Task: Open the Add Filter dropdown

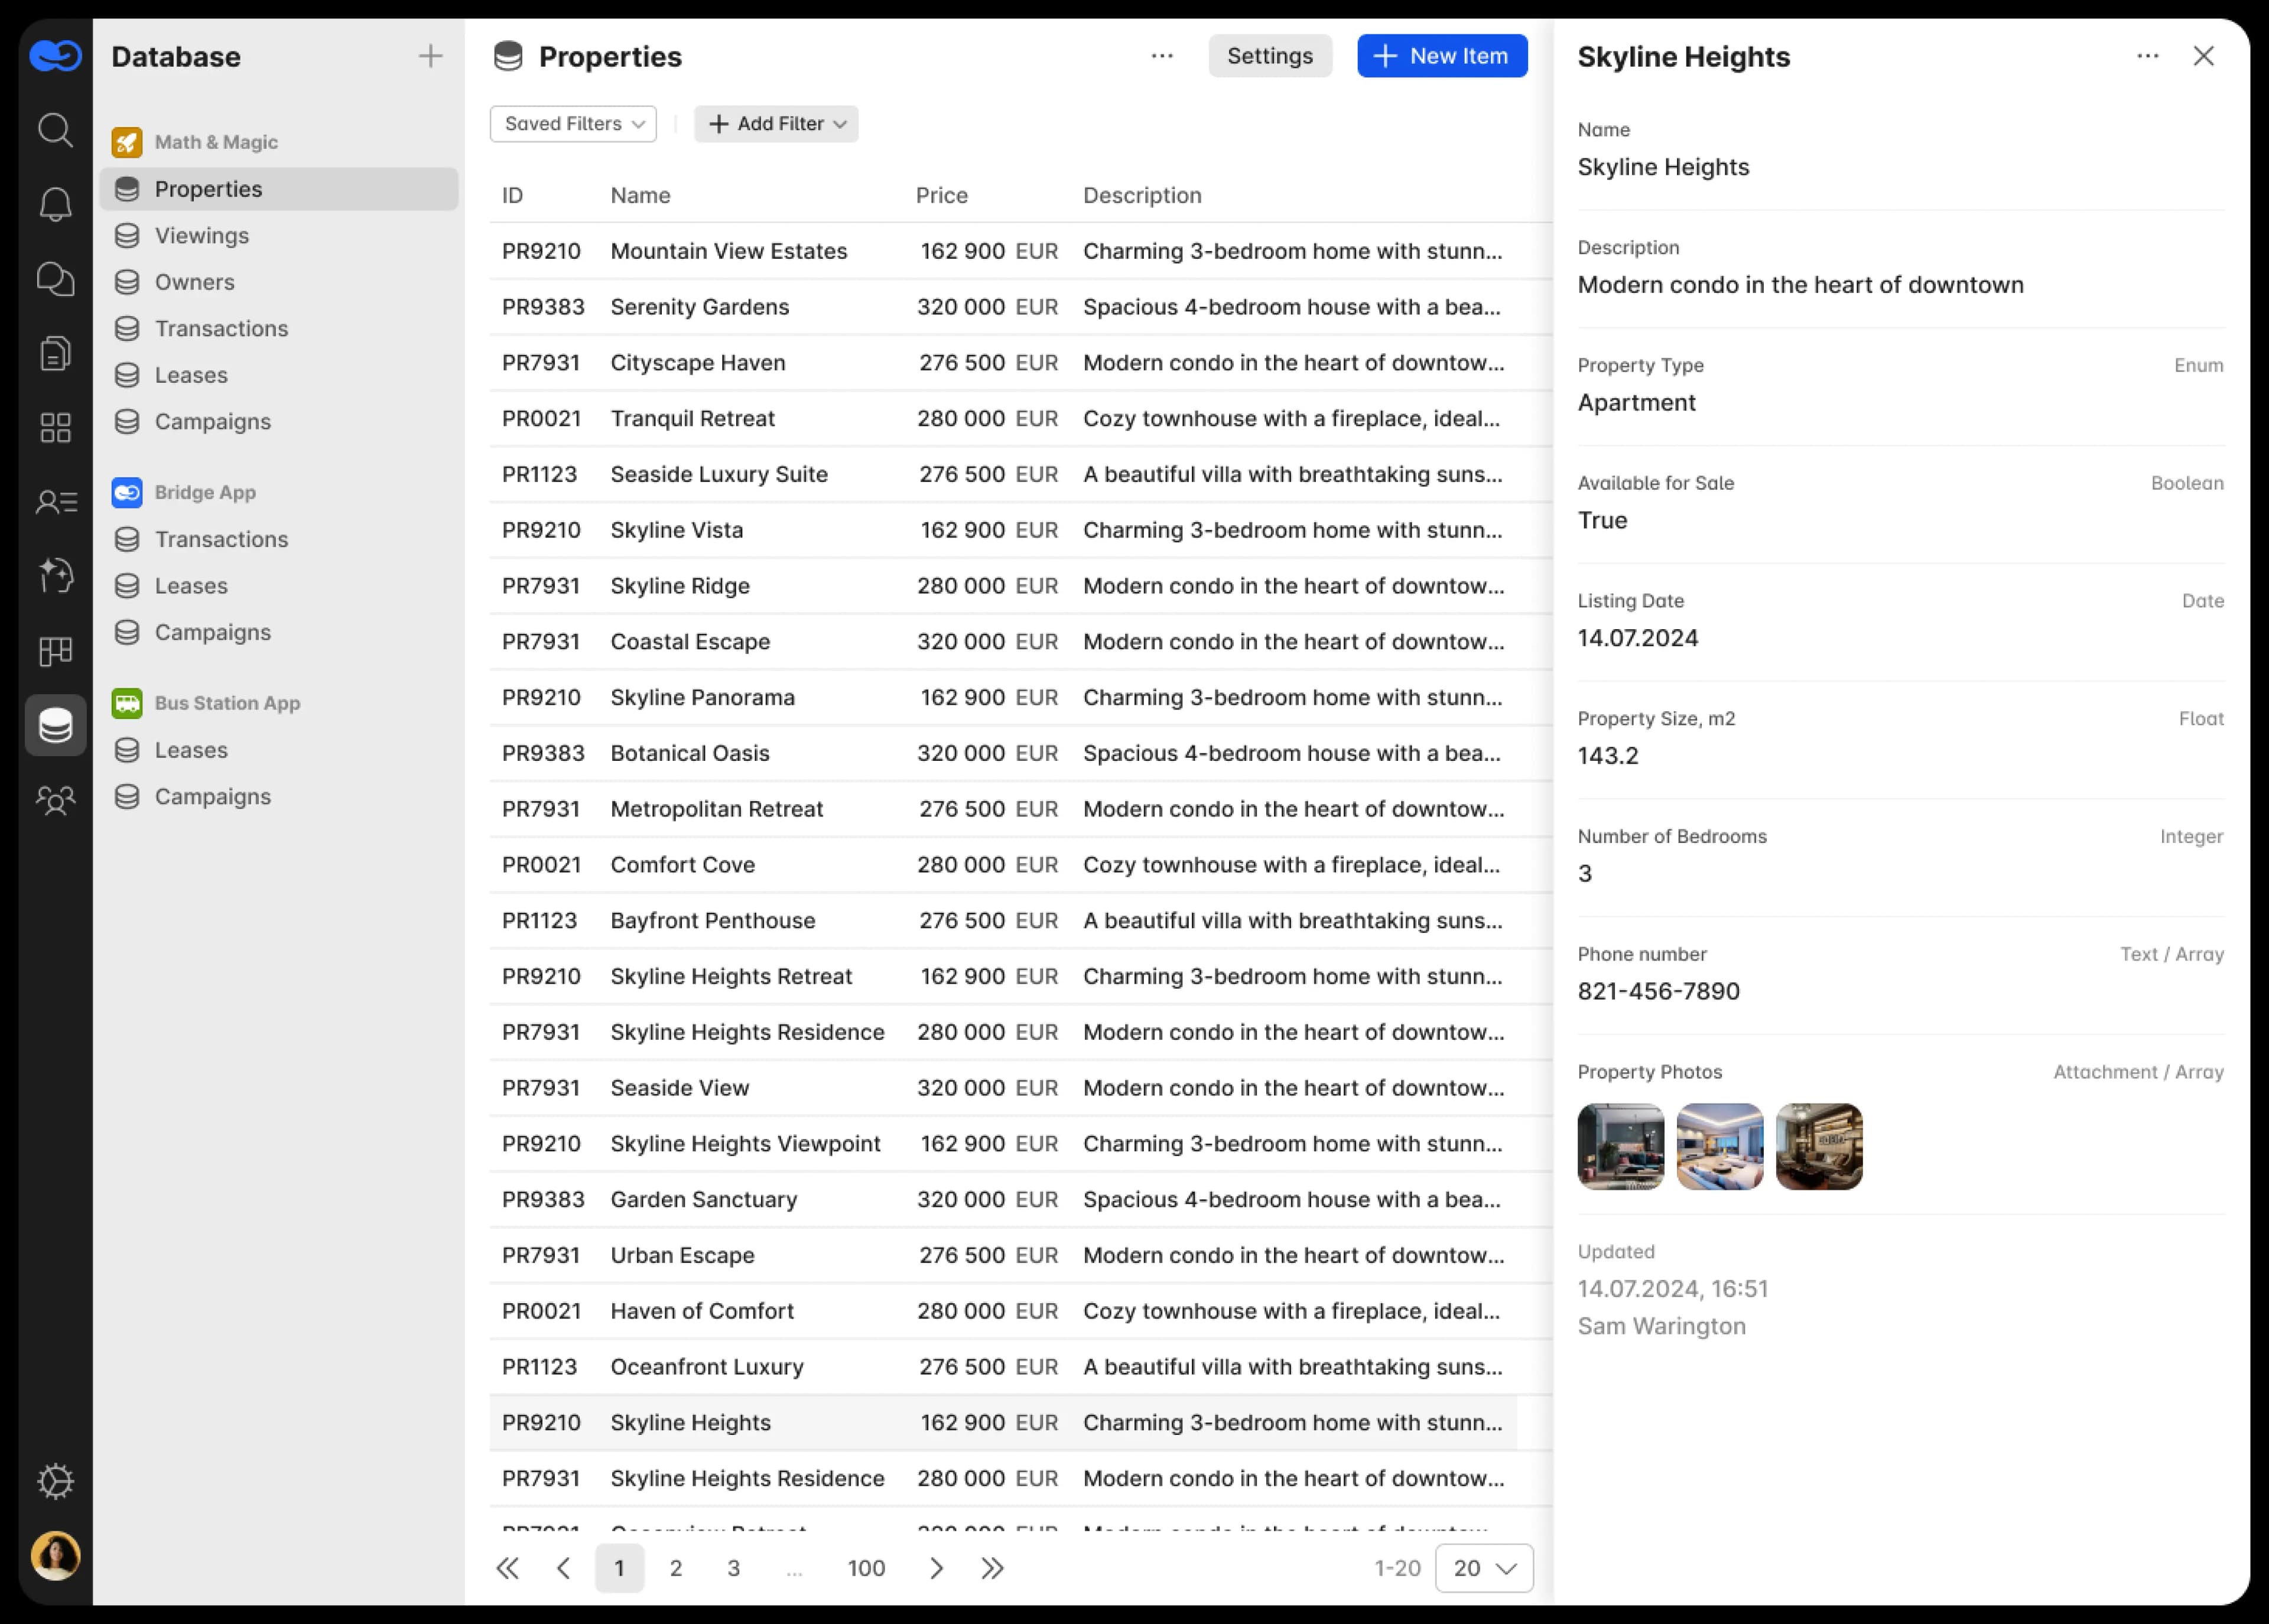Action: (776, 124)
